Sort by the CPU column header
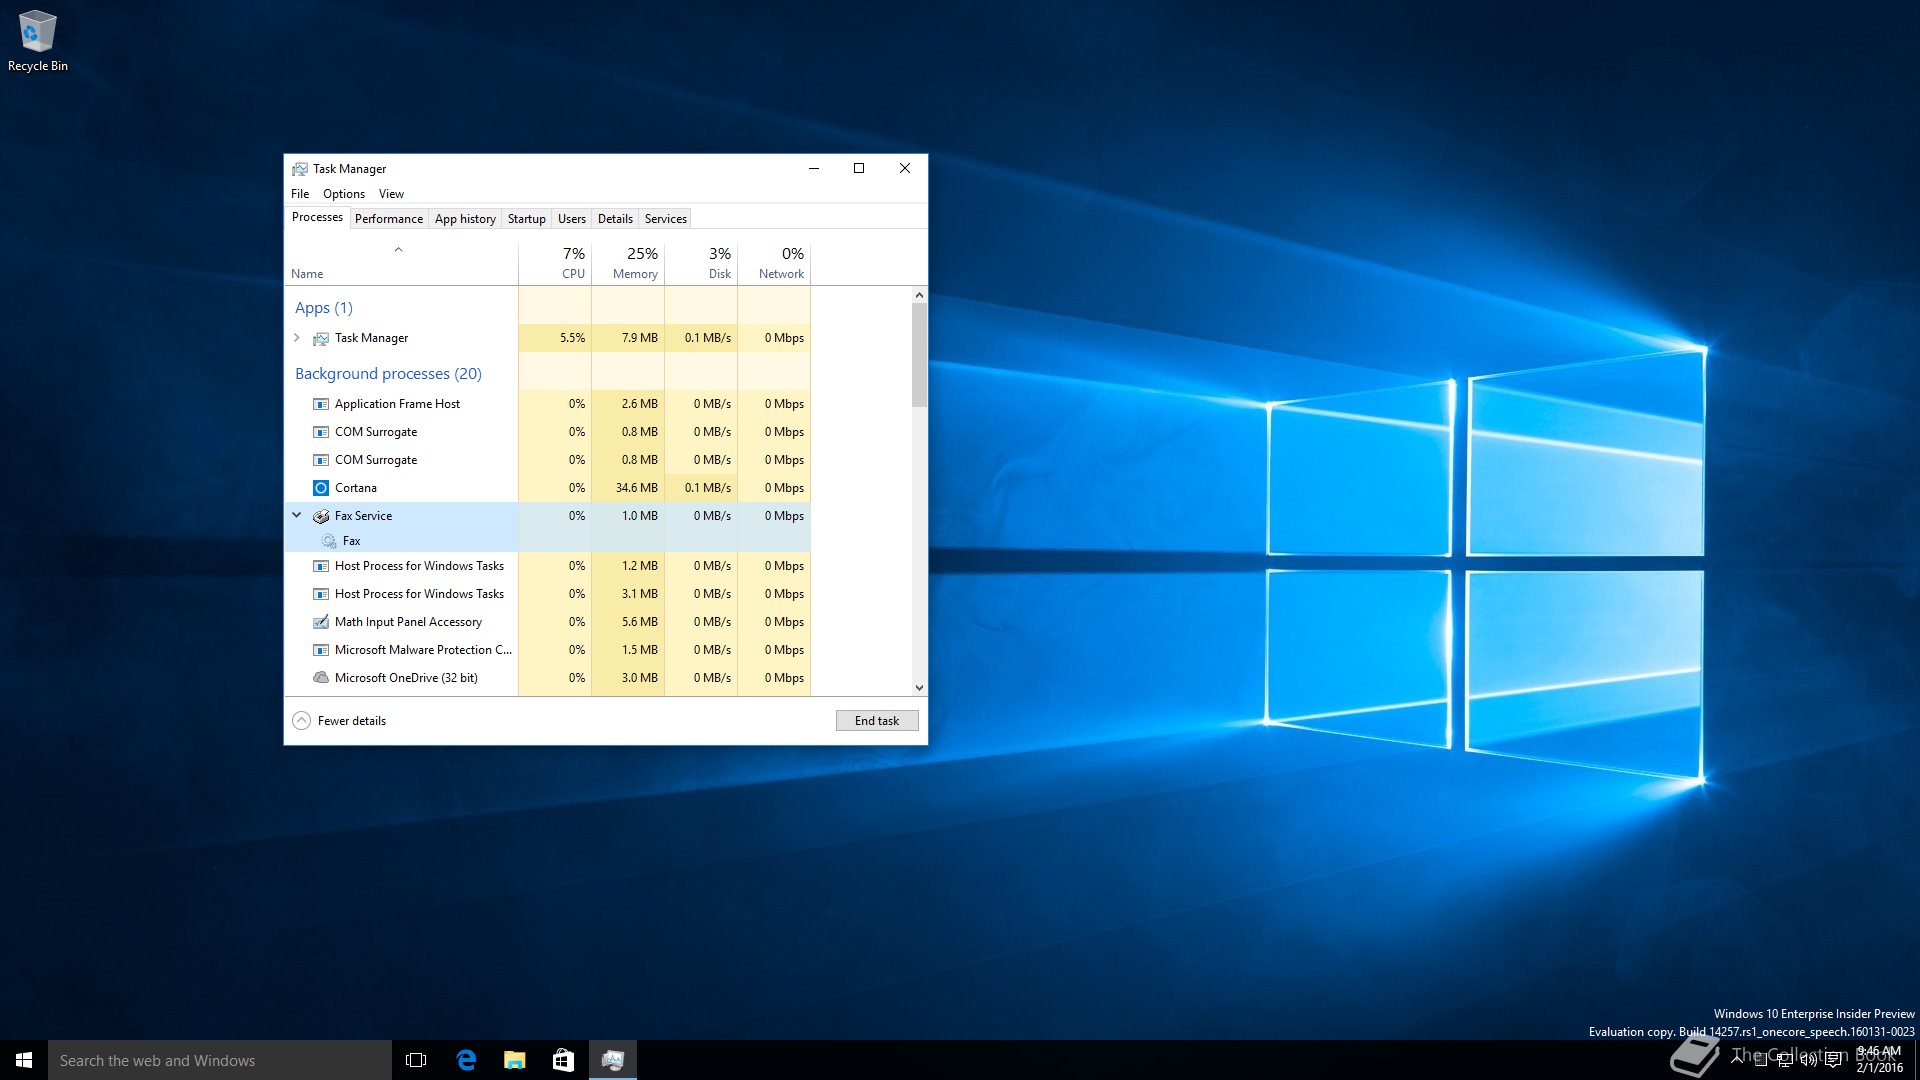The image size is (1920, 1080). 555,264
